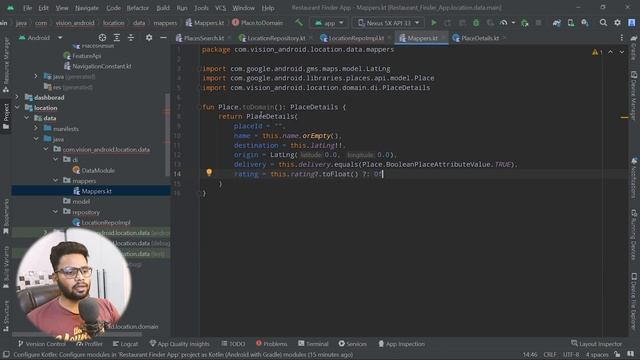This screenshot has width=640, height=360.
Task: Click the read-only lock icon in status bar
Action: (x=617, y=354)
